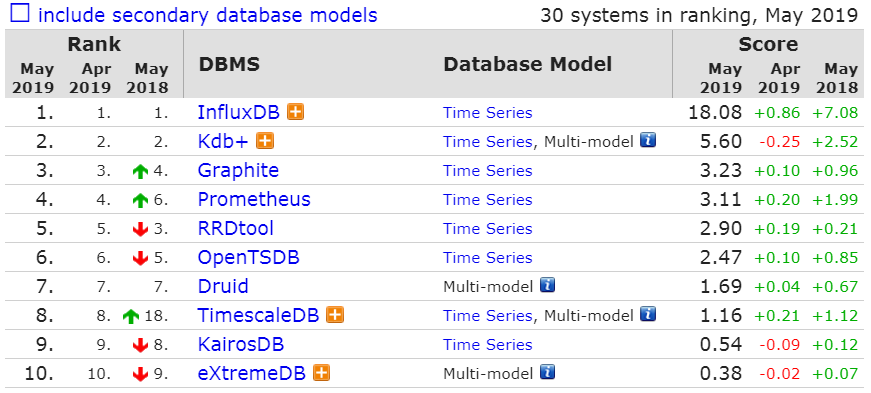Click the orange plus icon next to Kdb+
Screen dimensions: 871x393
pyautogui.click(x=265, y=141)
